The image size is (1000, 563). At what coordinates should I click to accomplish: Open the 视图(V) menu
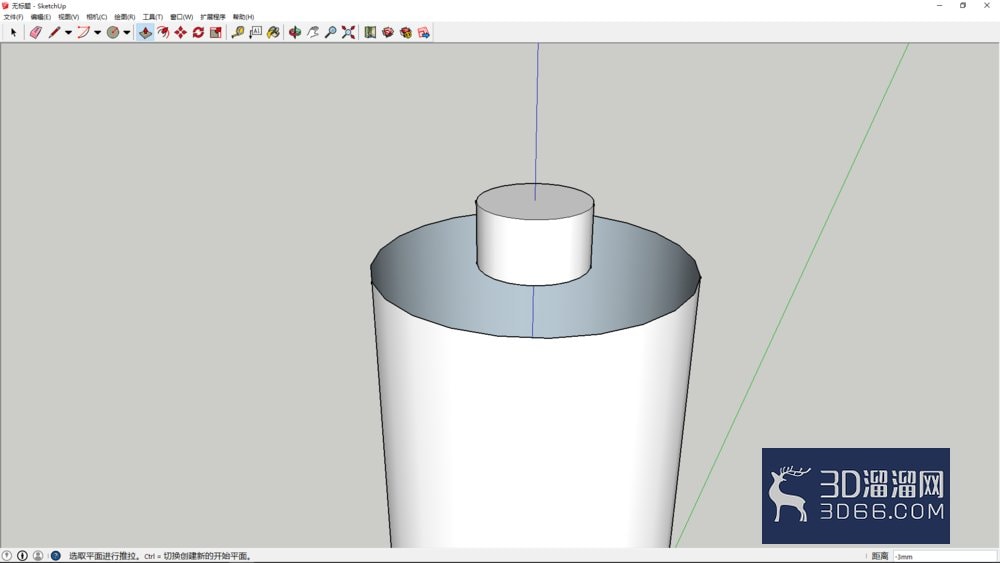pyautogui.click(x=69, y=17)
